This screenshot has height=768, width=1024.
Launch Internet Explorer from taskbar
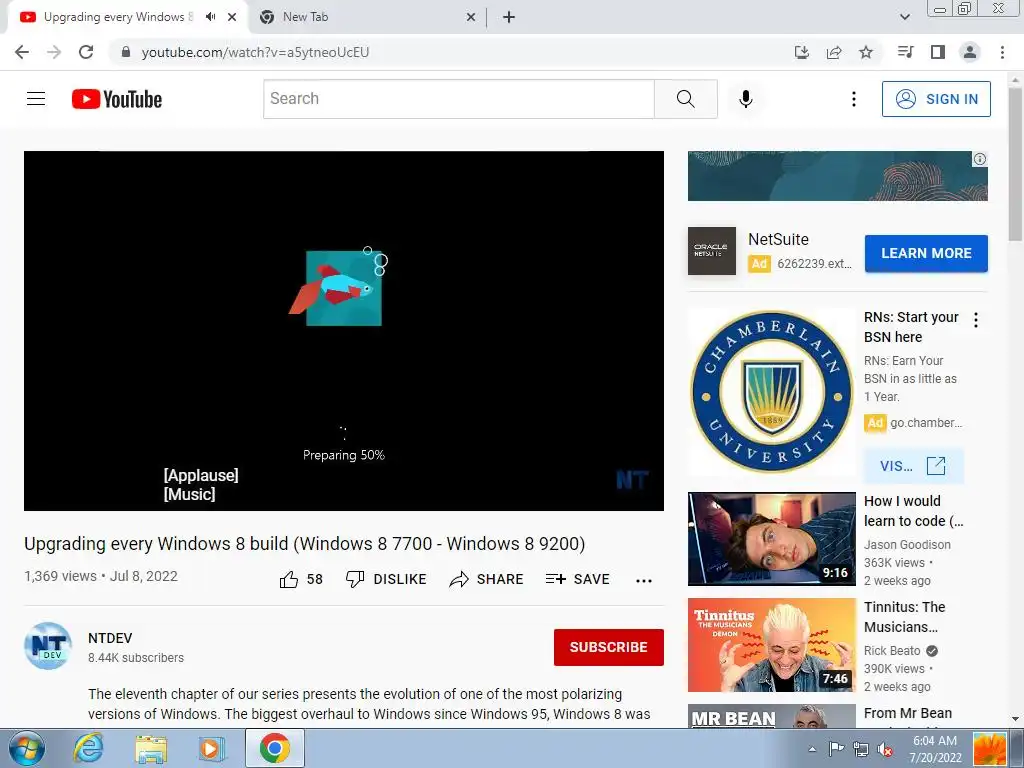pos(88,748)
